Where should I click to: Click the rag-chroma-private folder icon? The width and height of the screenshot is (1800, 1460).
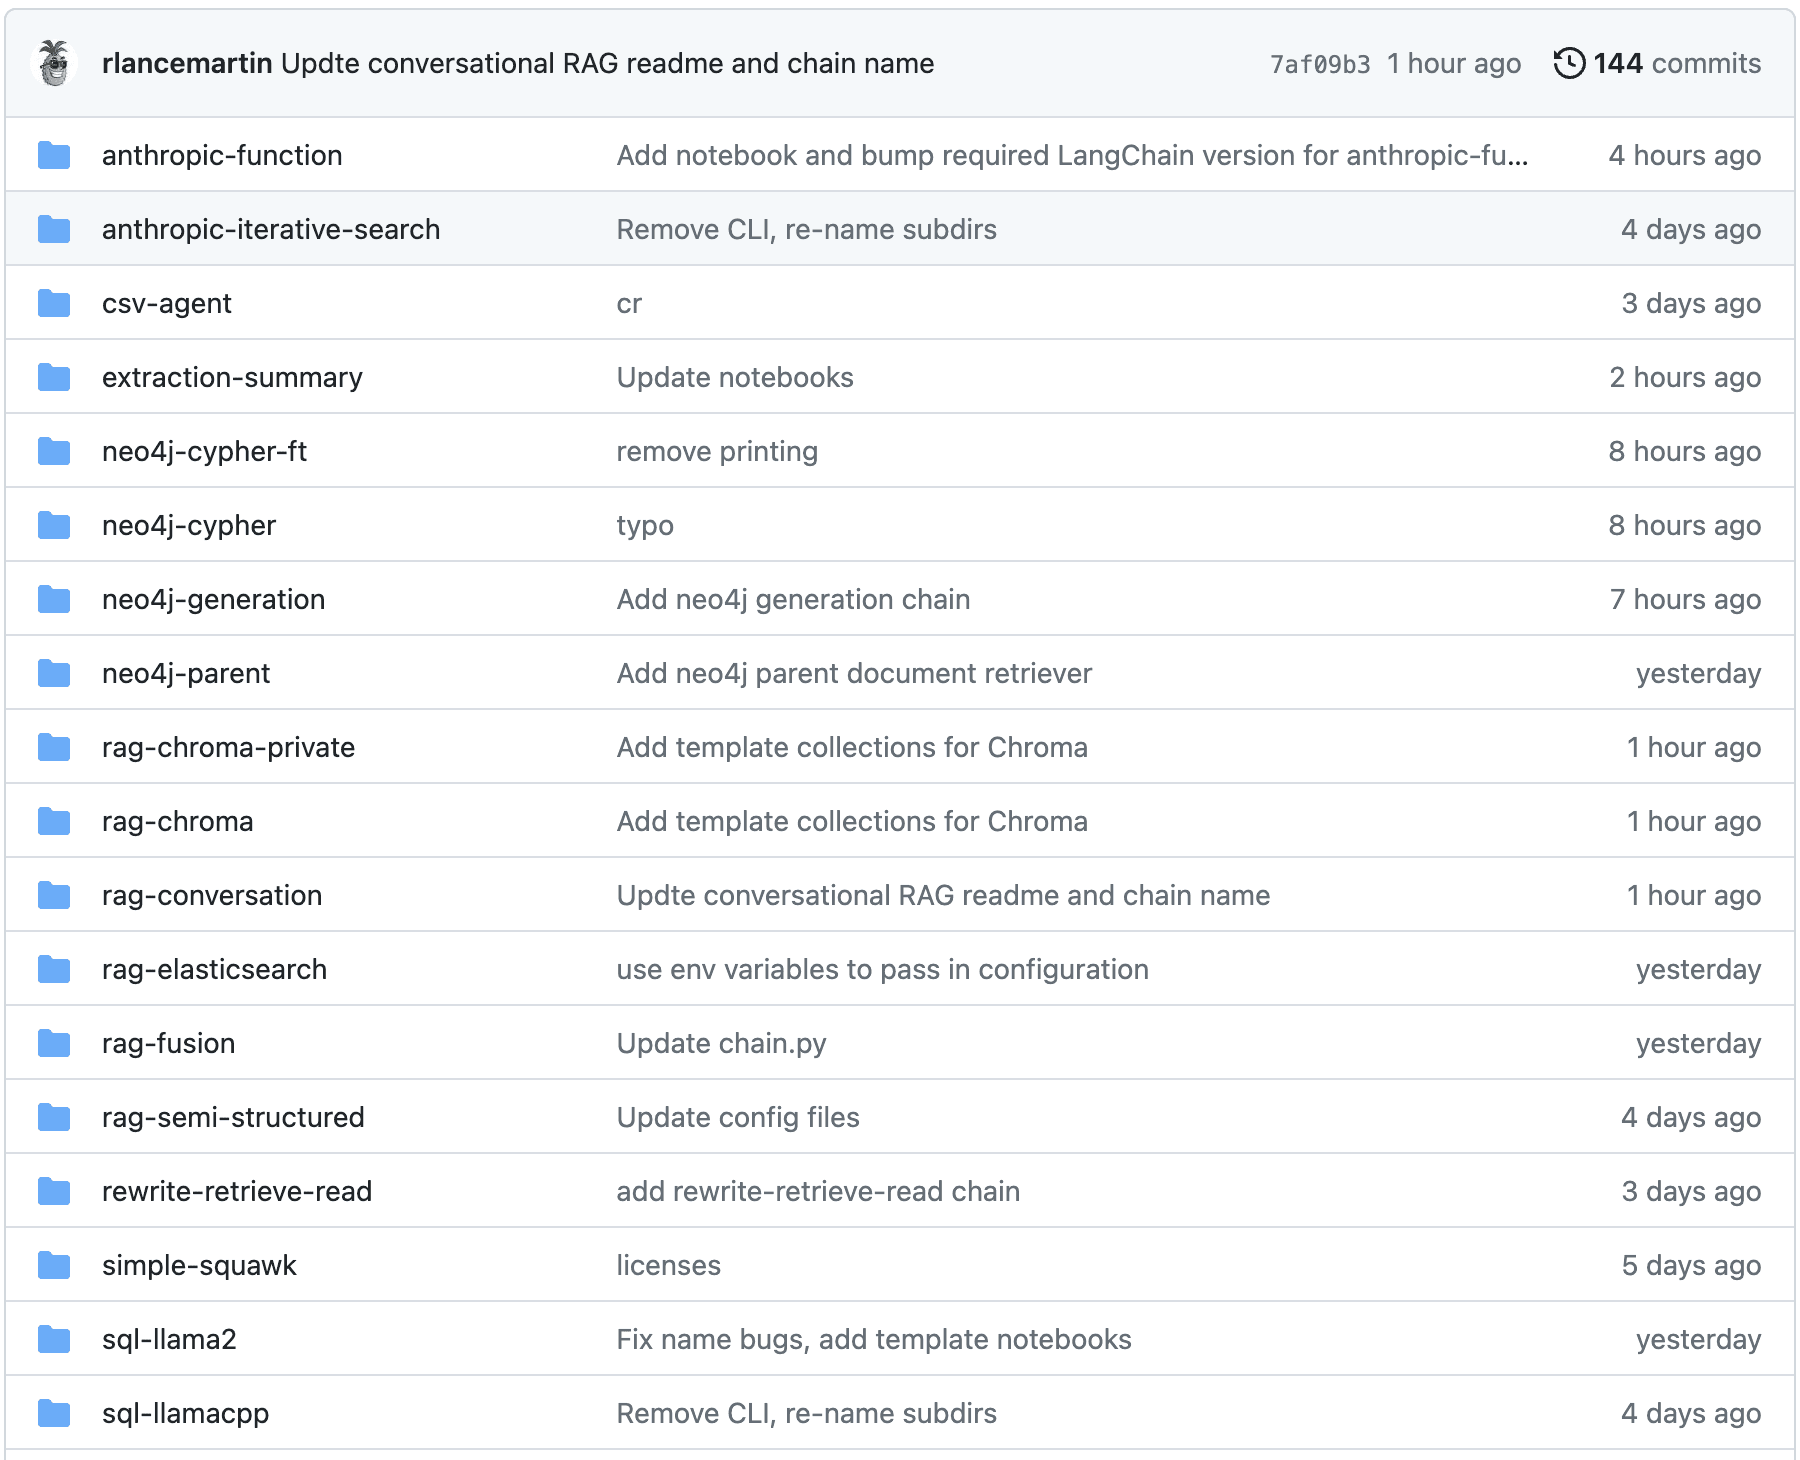54,747
